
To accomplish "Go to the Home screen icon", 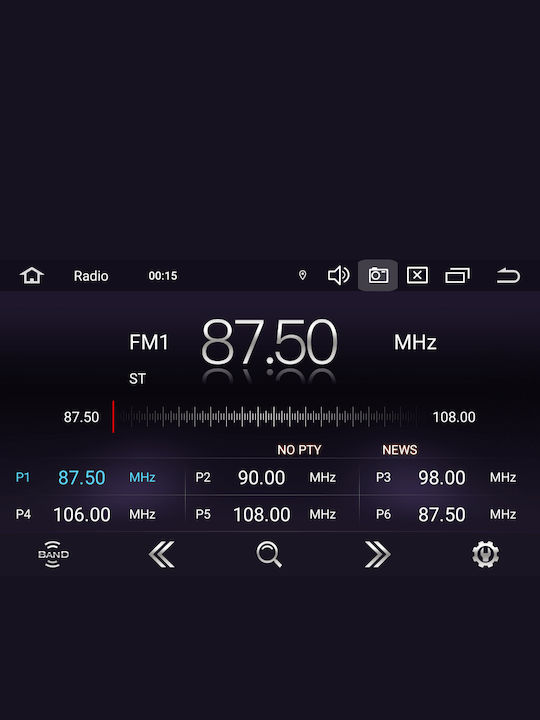I will [32, 276].
